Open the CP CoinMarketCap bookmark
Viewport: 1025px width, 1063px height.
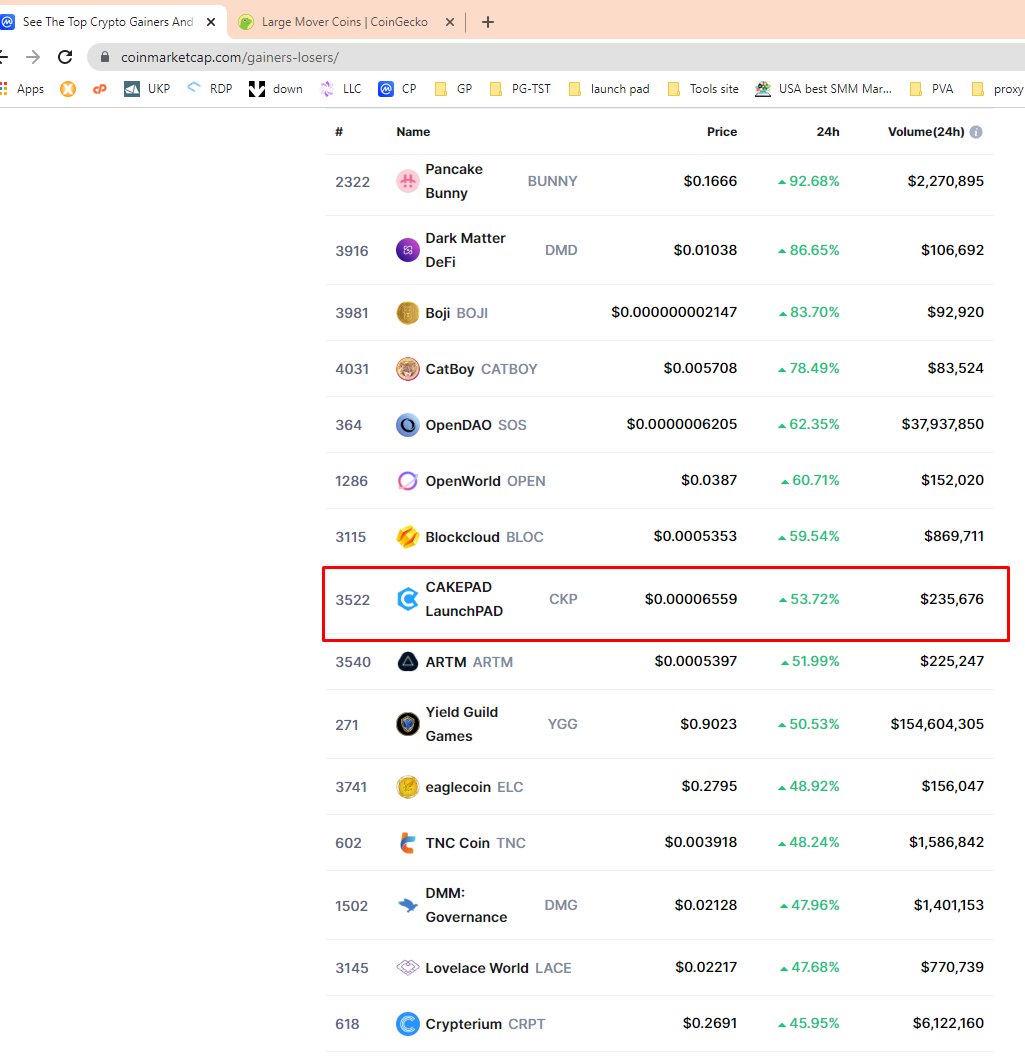click(x=397, y=89)
